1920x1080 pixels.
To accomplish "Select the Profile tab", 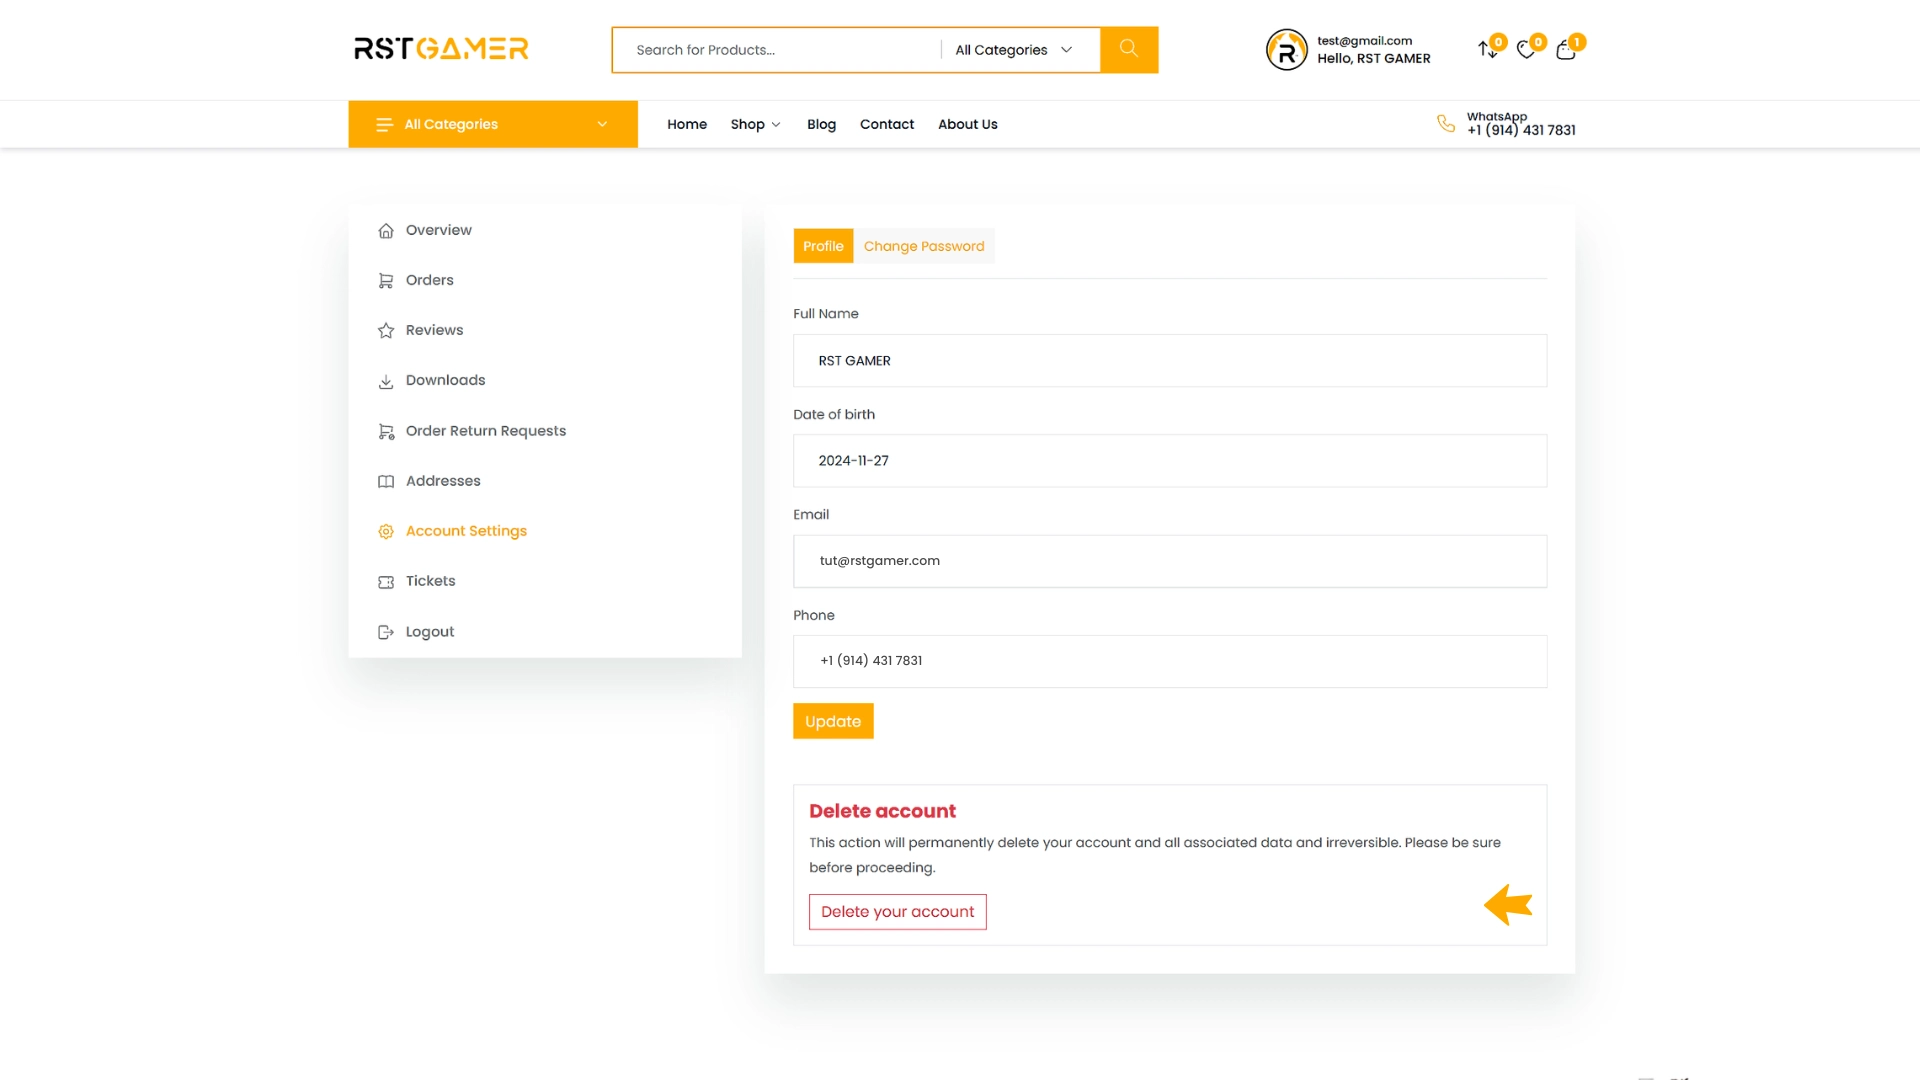I will click(823, 246).
